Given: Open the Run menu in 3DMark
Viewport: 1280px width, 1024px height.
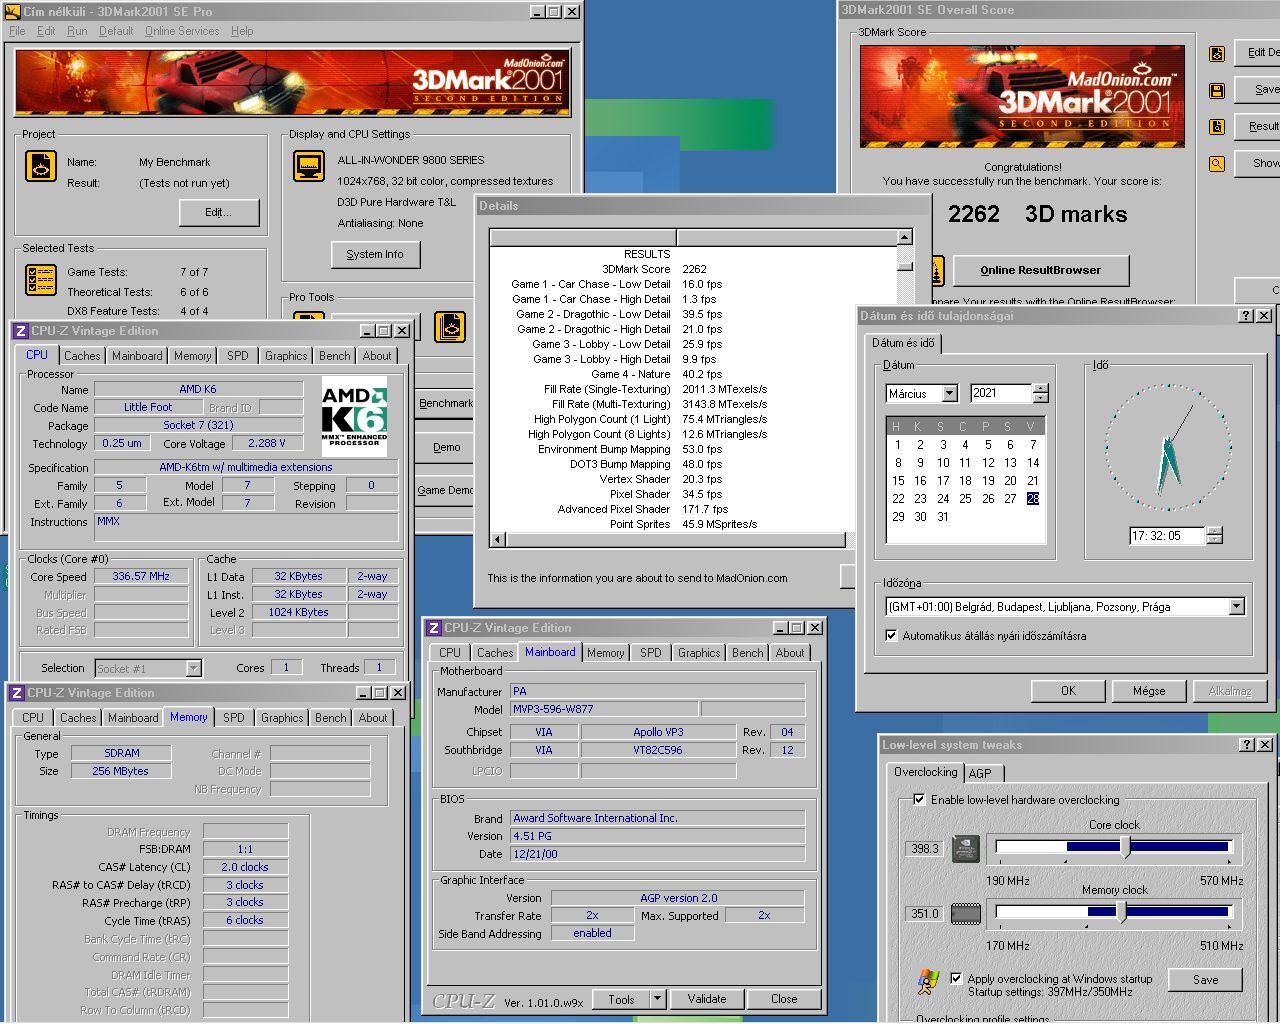Looking at the screenshot, I should point(77,31).
